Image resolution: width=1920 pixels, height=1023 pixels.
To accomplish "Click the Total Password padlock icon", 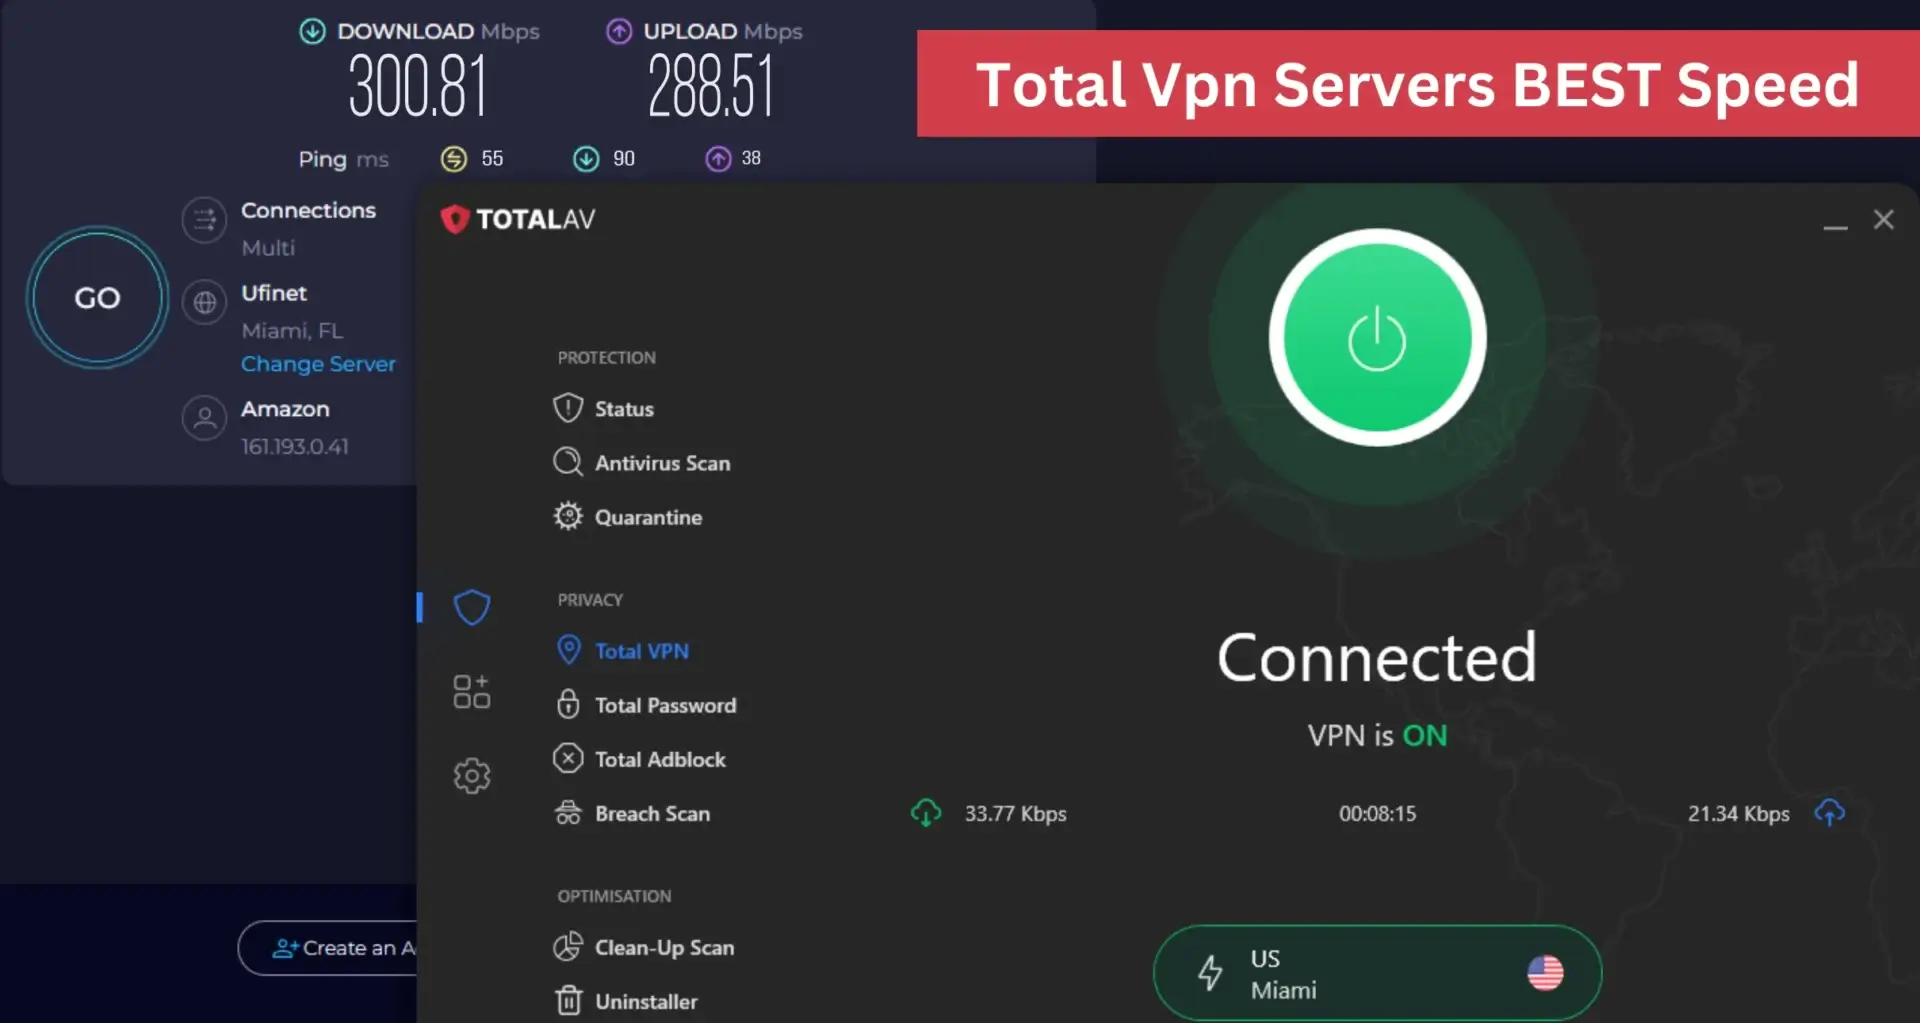I will click(x=568, y=704).
